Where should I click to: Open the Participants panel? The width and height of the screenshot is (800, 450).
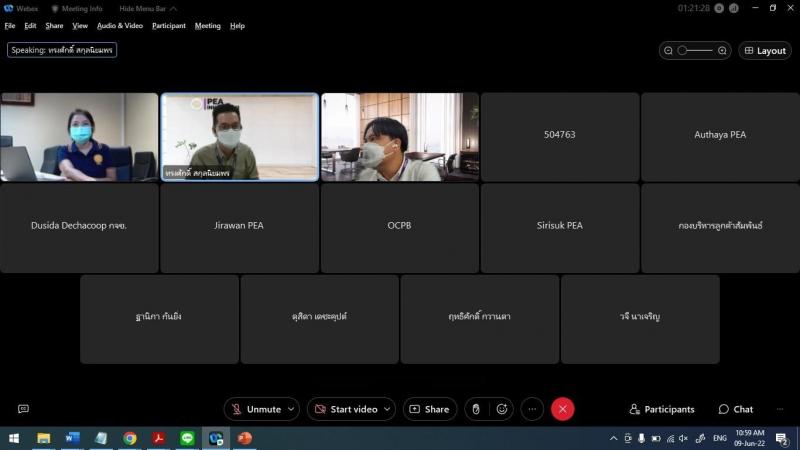coord(662,409)
